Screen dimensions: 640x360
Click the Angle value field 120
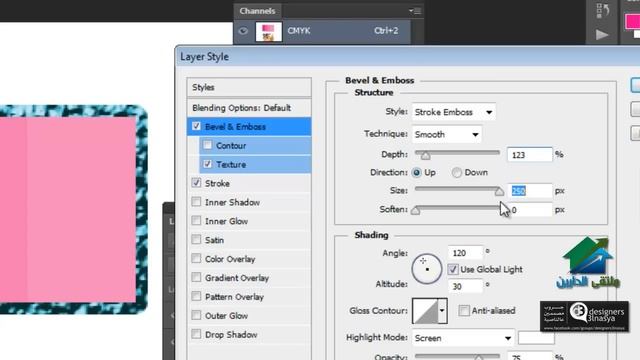[465, 253]
